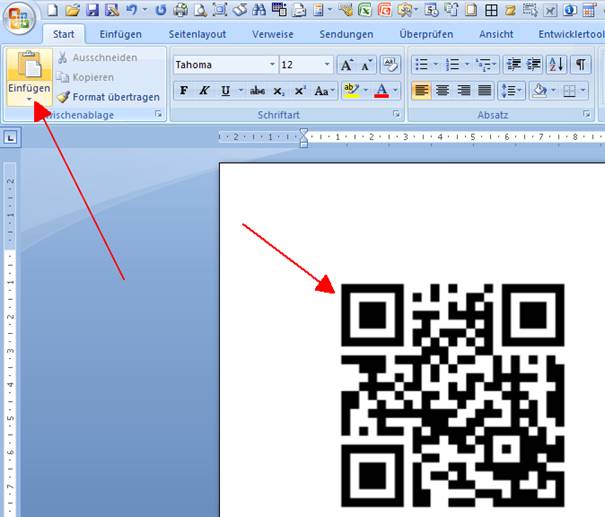Image resolution: width=605 pixels, height=517 pixels.
Task: Expand the Absatz dialog launcher
Action: (586, 114)
